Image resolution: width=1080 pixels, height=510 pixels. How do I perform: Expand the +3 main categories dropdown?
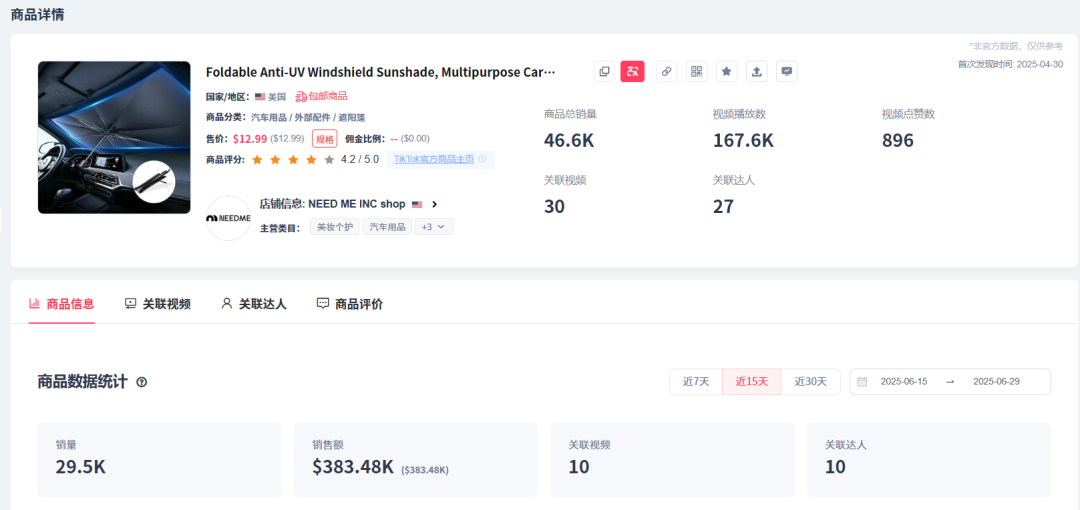(434, 227)
